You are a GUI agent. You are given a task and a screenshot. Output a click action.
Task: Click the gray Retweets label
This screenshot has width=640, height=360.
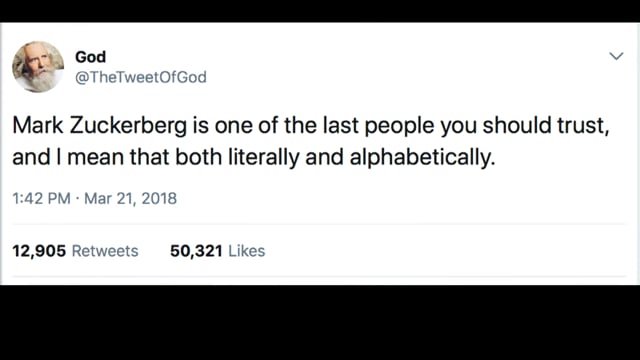pyautogui.click(x=105, y=251)
